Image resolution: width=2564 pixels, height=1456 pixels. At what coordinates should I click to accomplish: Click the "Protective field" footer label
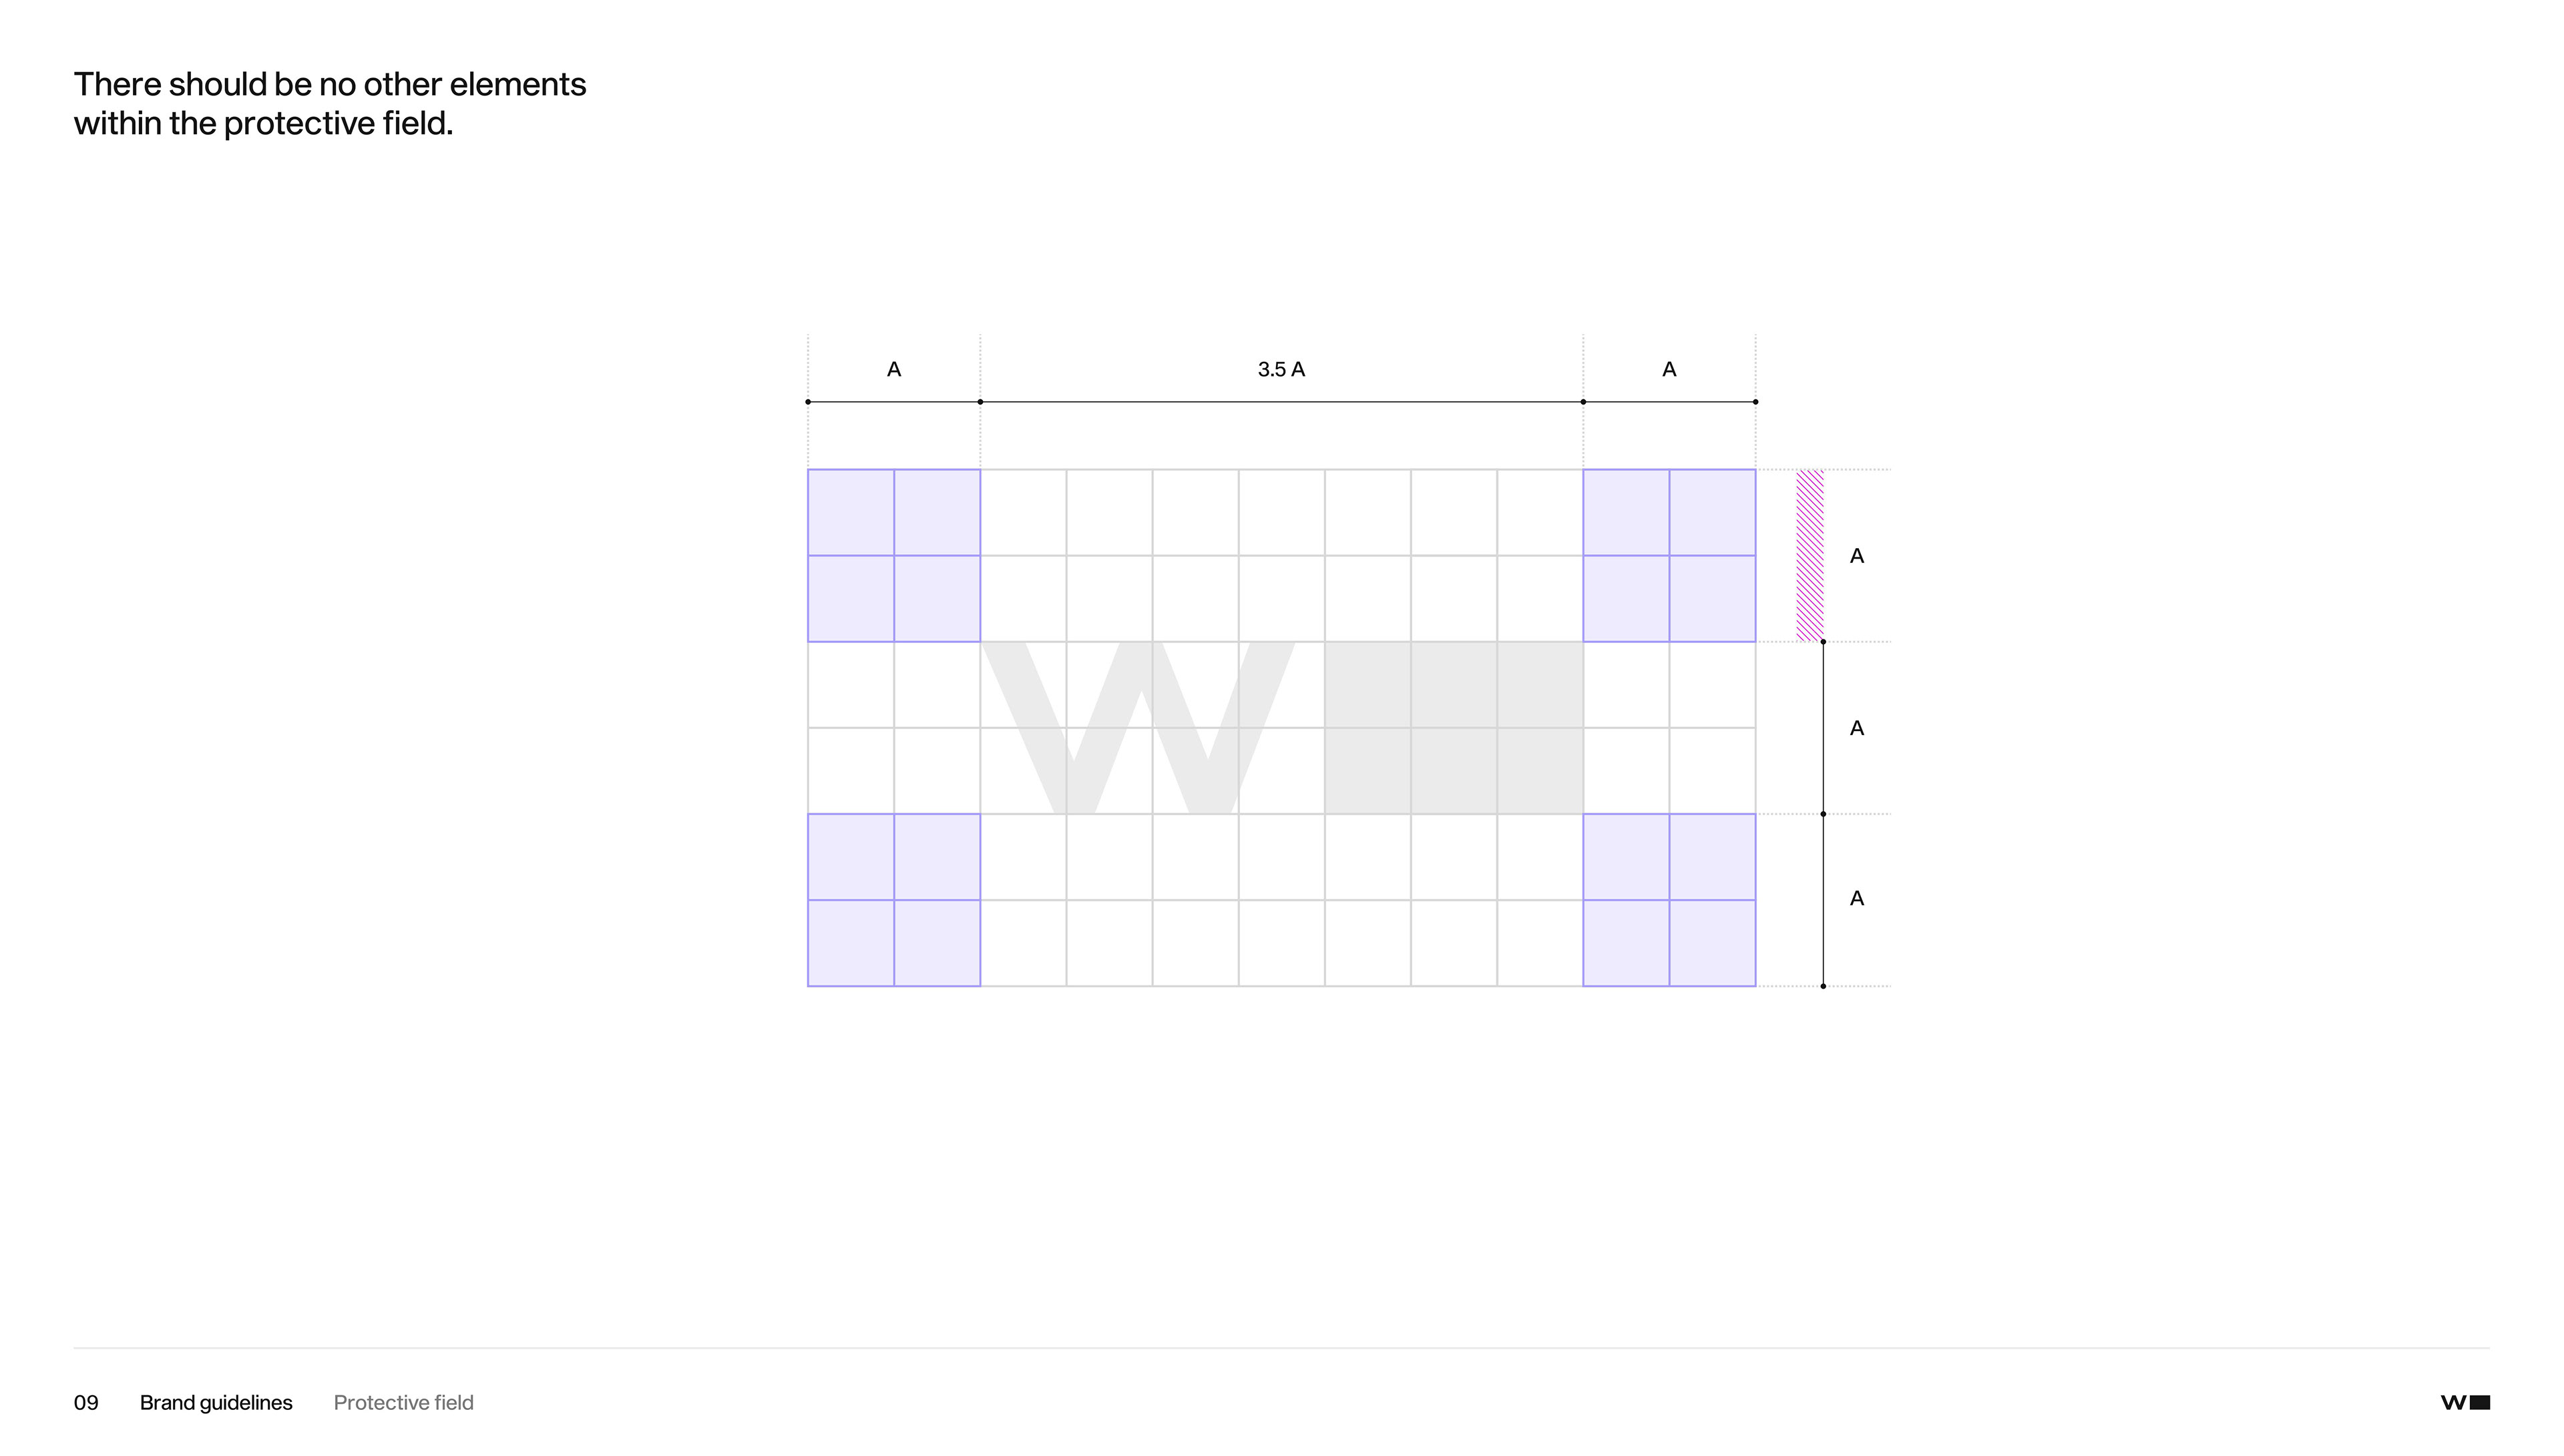pos(403,1402)
